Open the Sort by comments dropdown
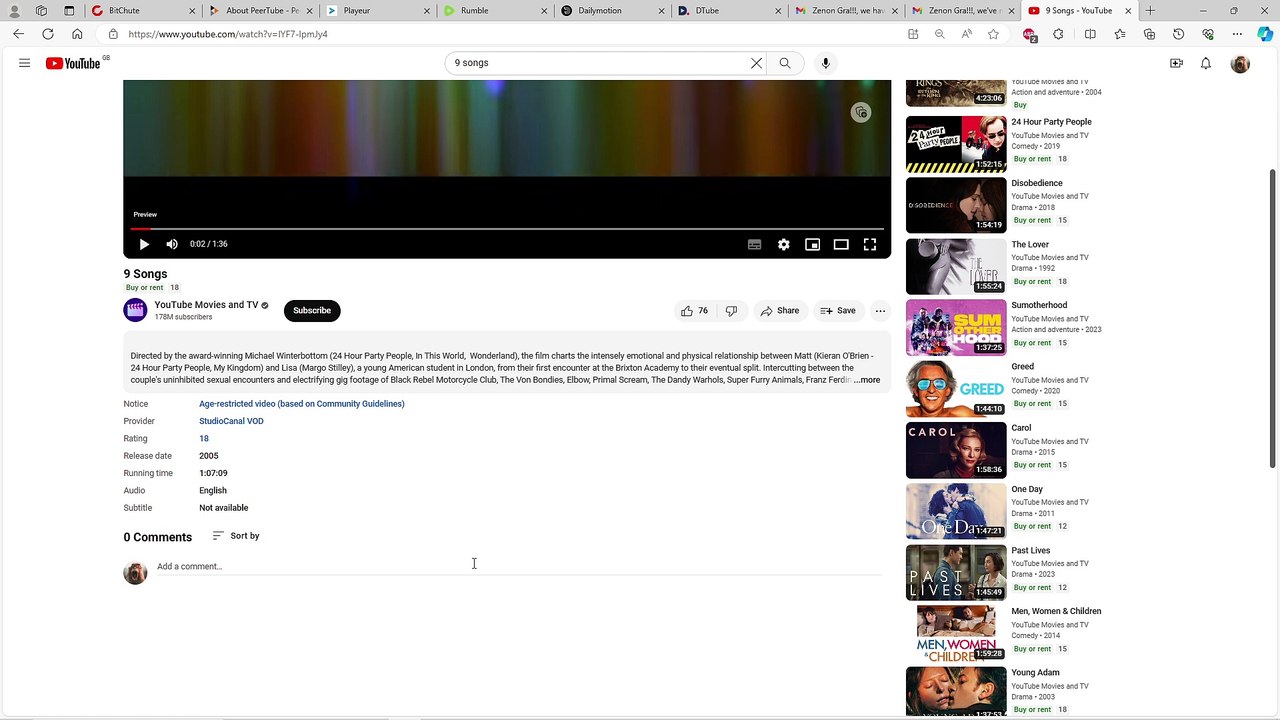Viewport: 1280px width, 720px height. pos(236,536)
